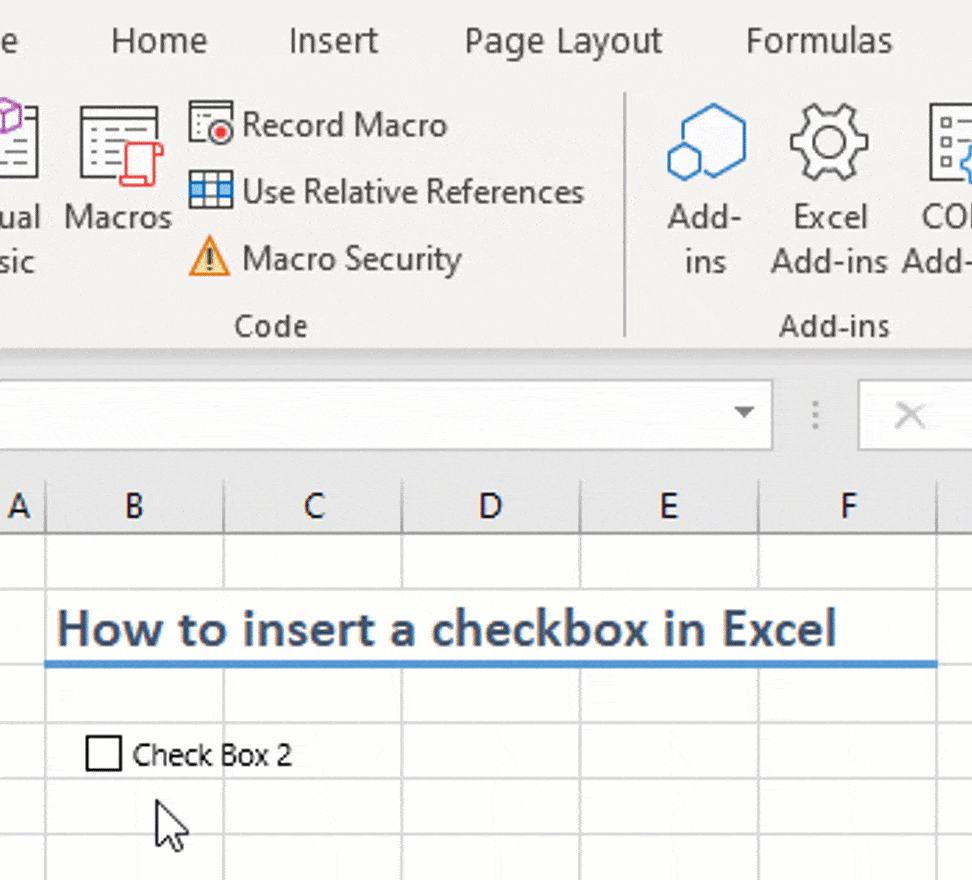Image resolution: width=972 pixels, height=880 pixels.
Task: Switch to the Home tab
Action: coord(159,40)
